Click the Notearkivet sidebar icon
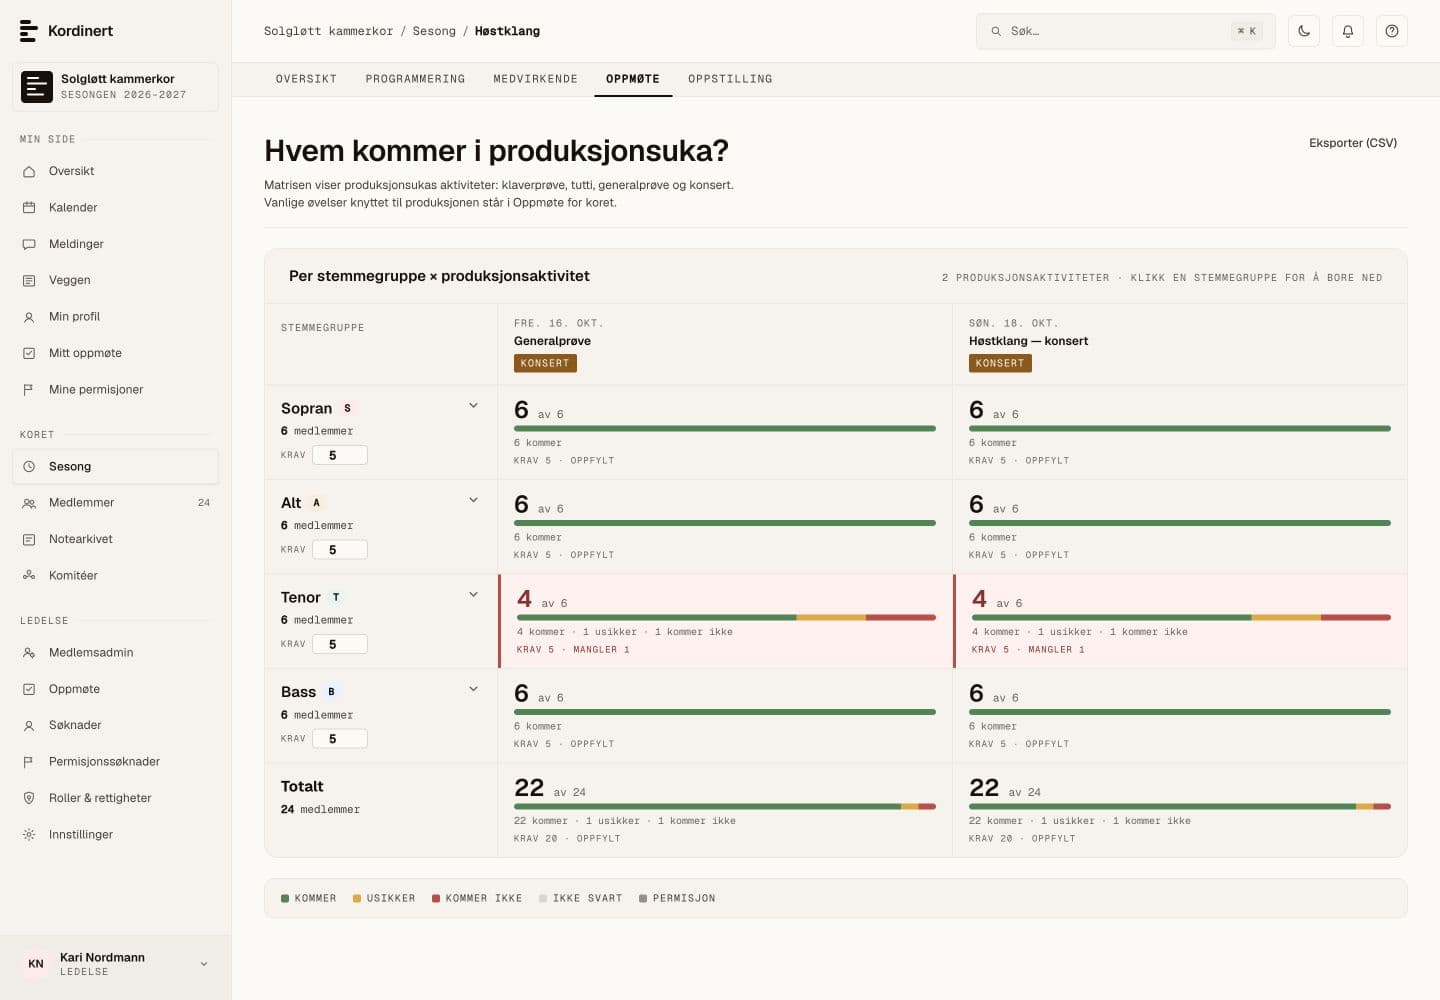 tap(29, 540)
